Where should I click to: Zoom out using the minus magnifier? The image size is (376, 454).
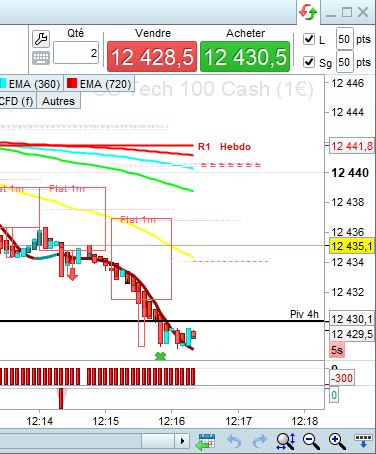point(311,441)
